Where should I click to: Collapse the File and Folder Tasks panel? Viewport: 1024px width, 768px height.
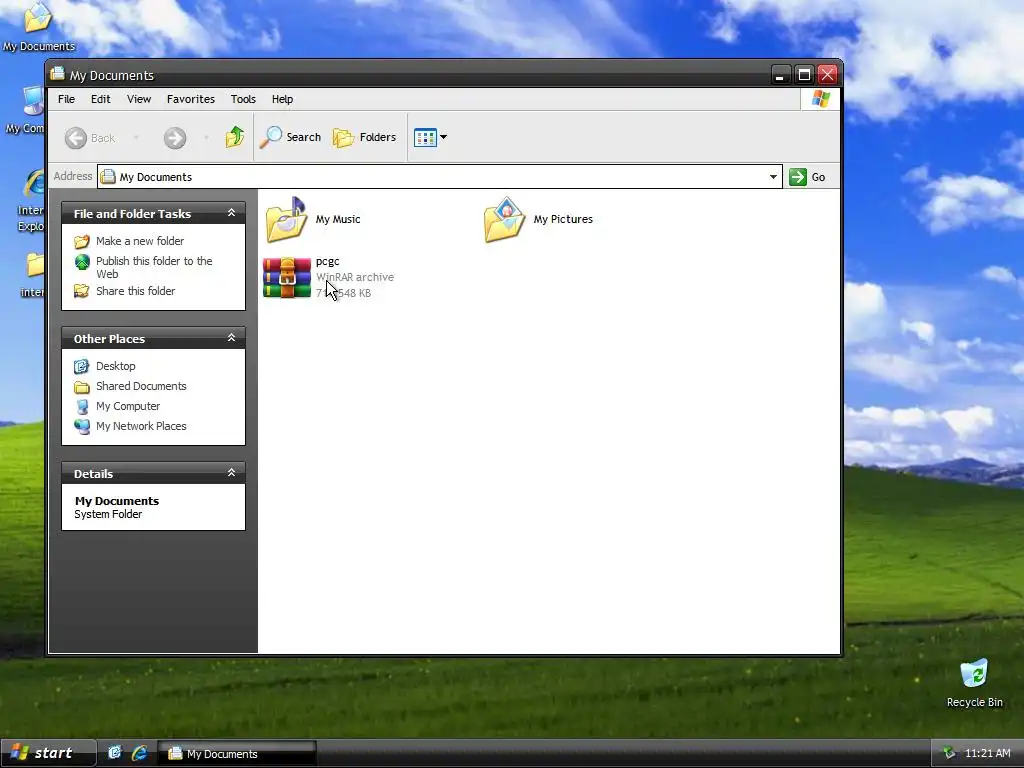pyautogui.click(x=231, y=213)
